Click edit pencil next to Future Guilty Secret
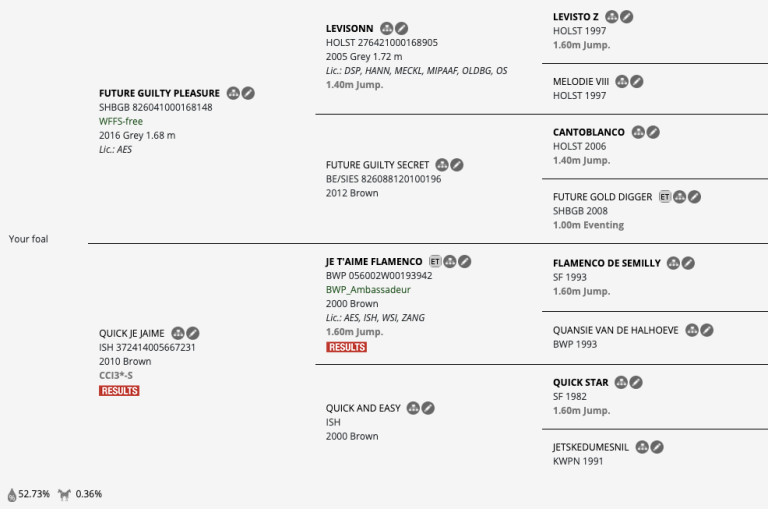Screen dimensions: 768x509 [x=456, y=165]
